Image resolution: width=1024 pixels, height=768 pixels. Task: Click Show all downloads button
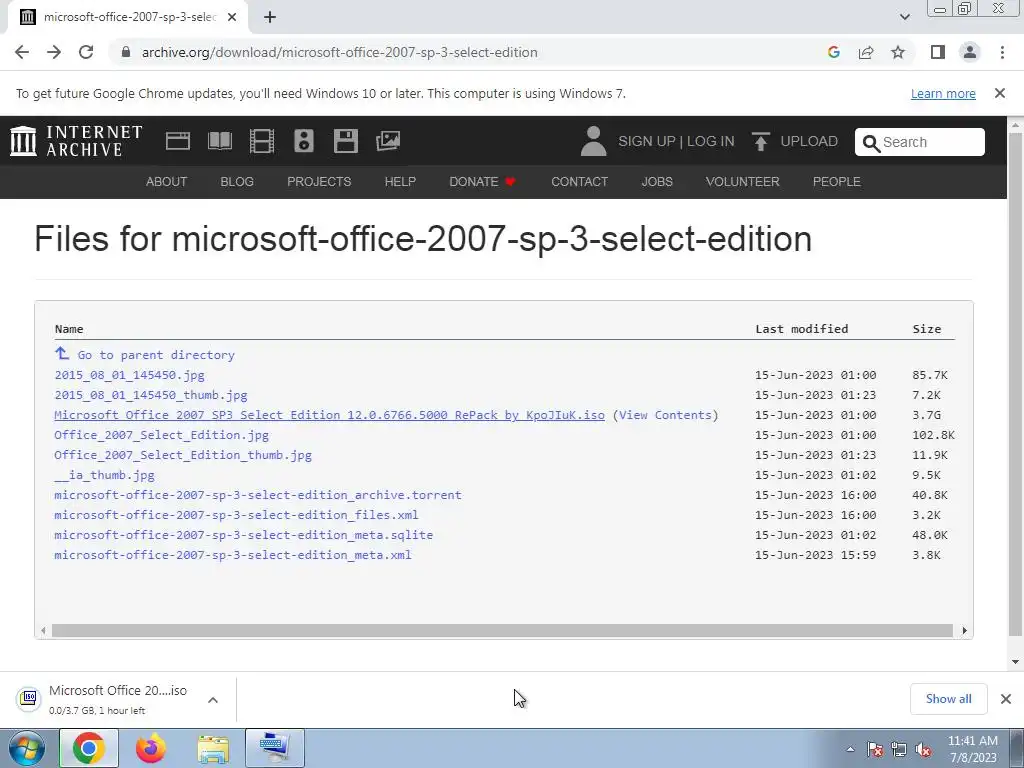(948, 699)
